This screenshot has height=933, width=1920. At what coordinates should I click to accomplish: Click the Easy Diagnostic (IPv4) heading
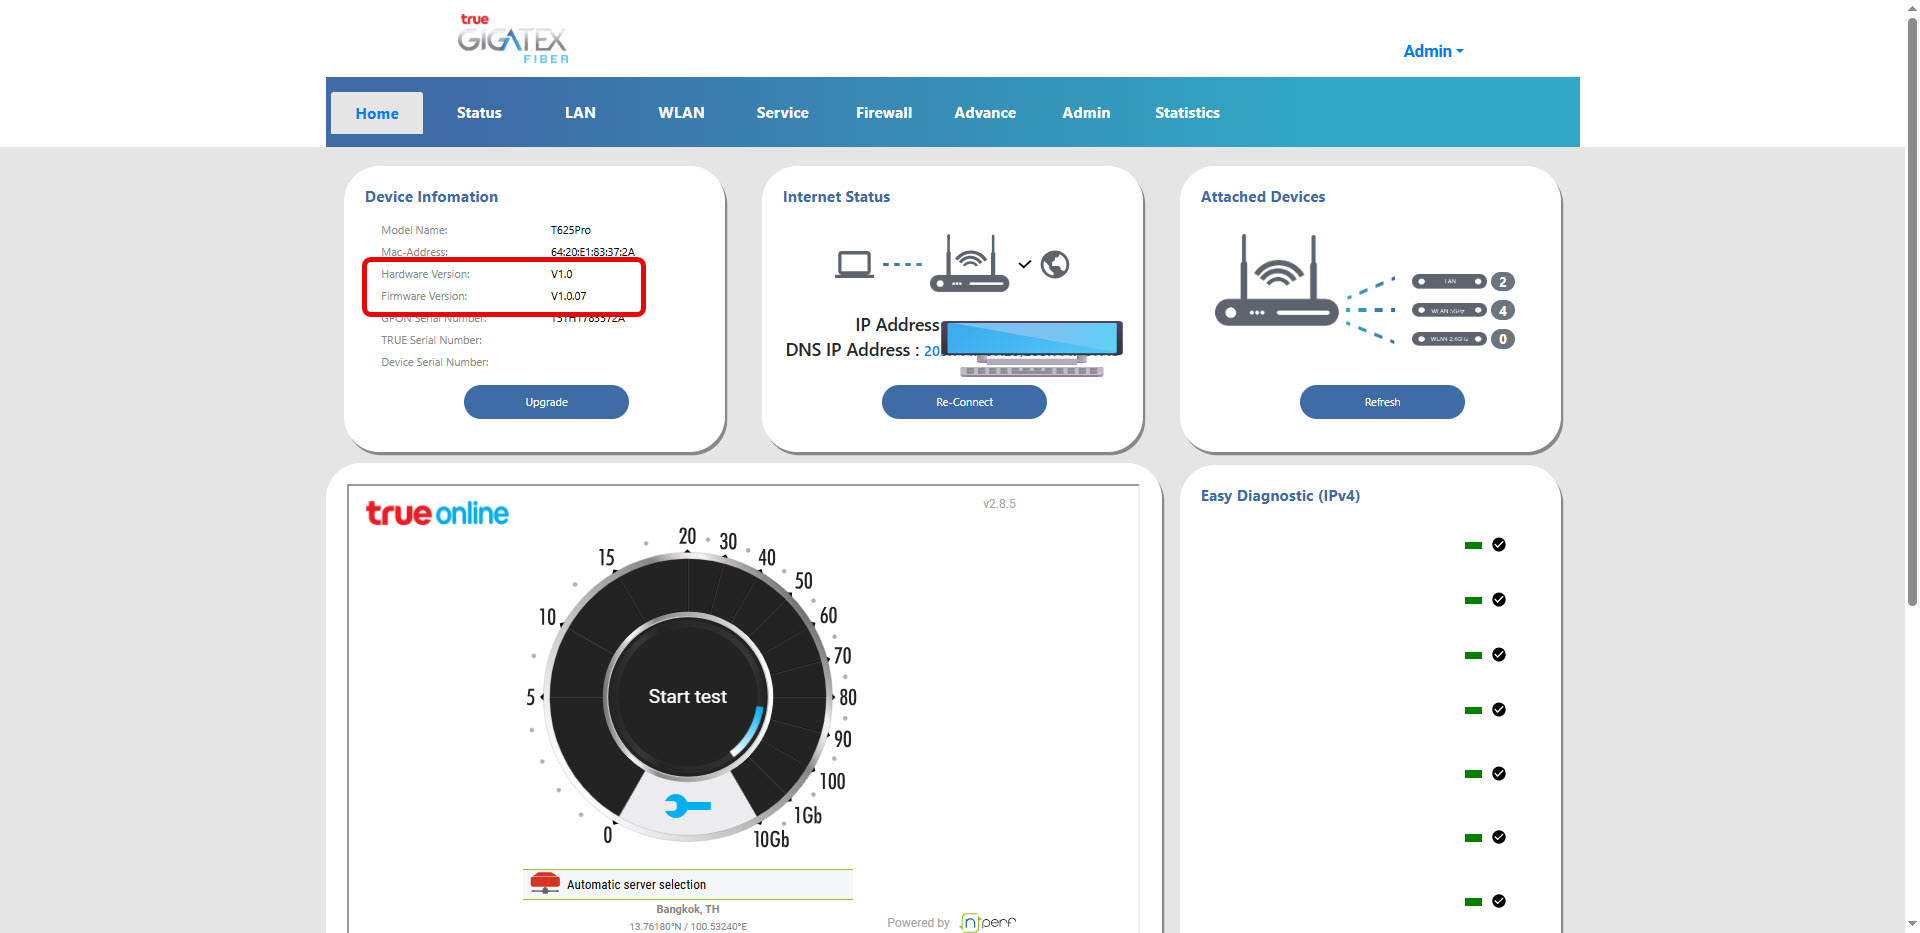1280,496
